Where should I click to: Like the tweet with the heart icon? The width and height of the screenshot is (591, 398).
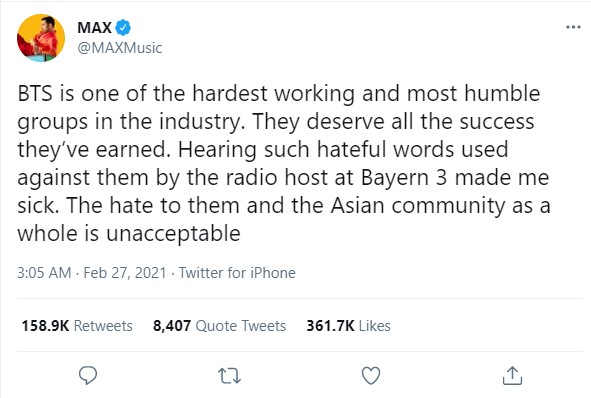pyautogui.click(x=371, y=375)
